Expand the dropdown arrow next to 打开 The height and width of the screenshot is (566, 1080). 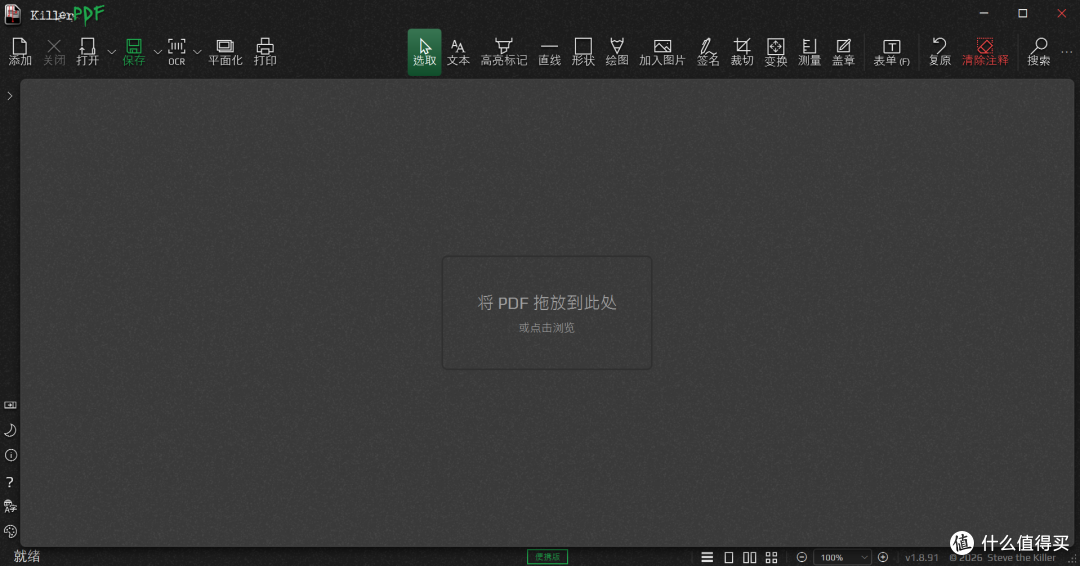point(112,52)
